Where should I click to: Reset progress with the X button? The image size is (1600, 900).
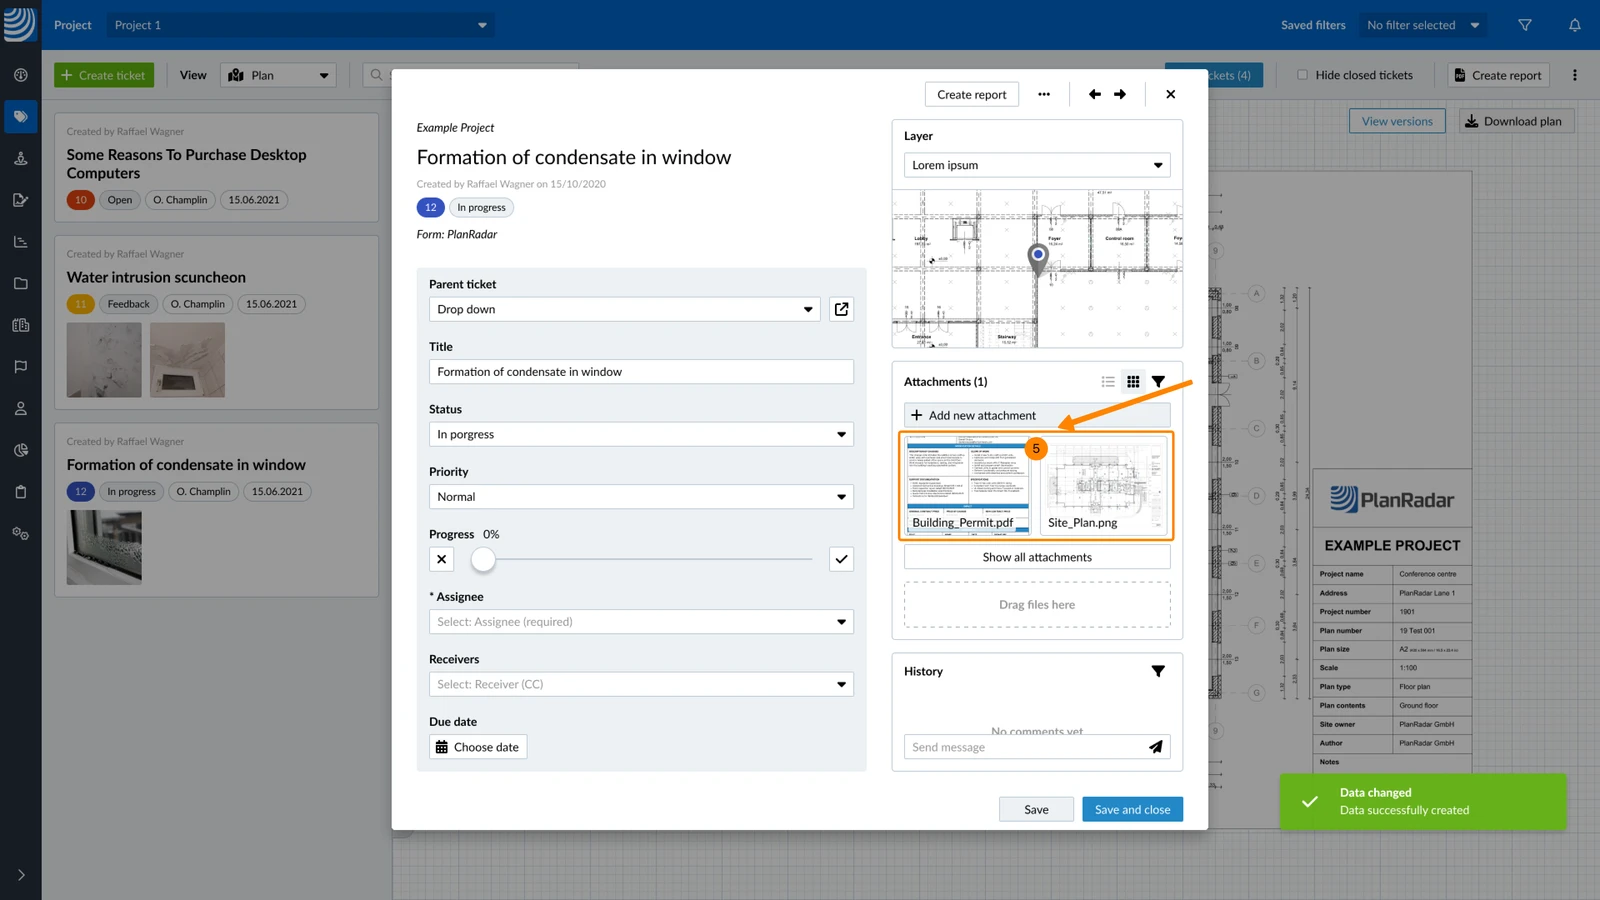pos(442,559)
